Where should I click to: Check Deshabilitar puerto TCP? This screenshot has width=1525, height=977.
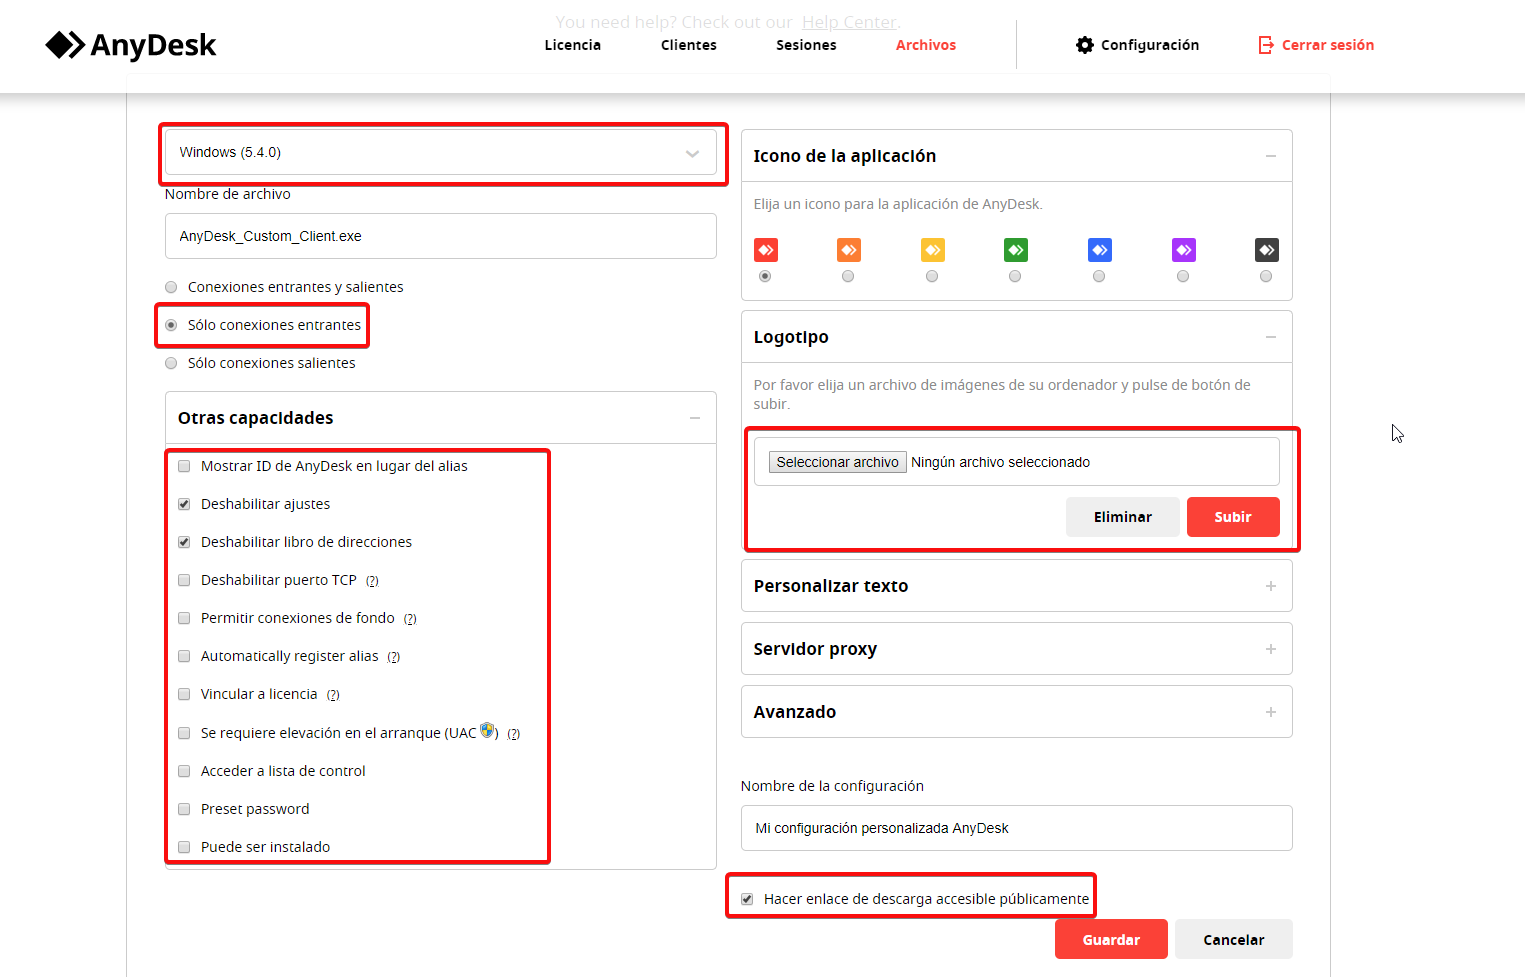184,580
